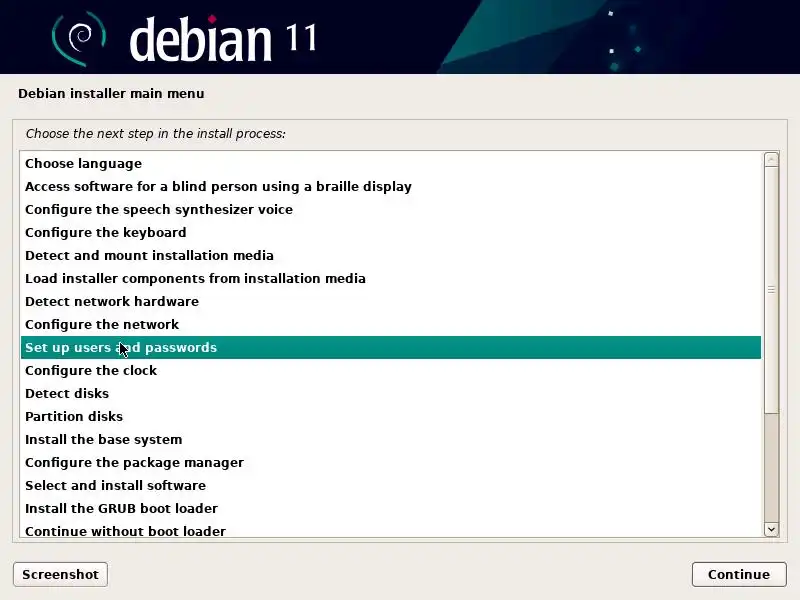The image size is (800, 600).
Task: Click scrollbar up arrow of step list
Action: [x=771, y=160]
